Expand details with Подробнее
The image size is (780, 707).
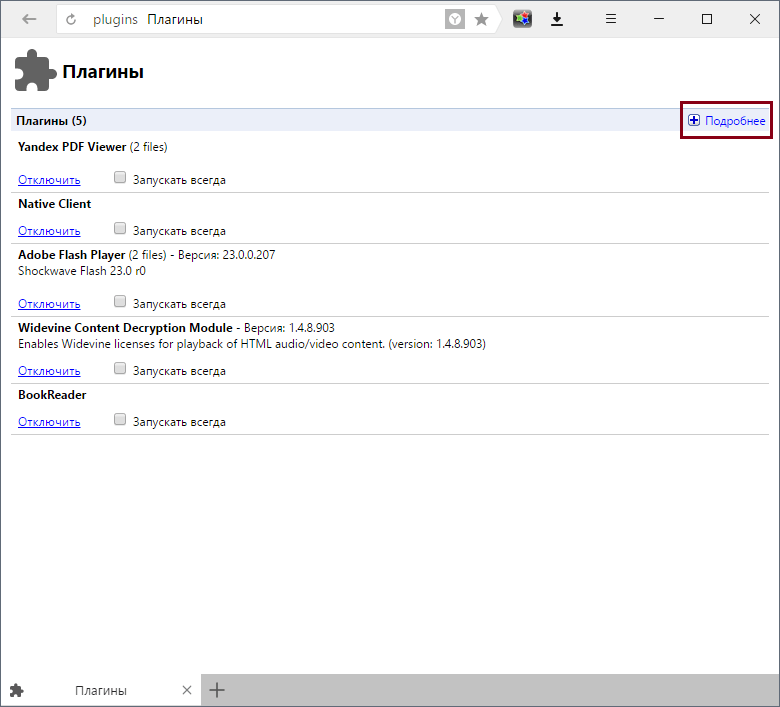727,120
